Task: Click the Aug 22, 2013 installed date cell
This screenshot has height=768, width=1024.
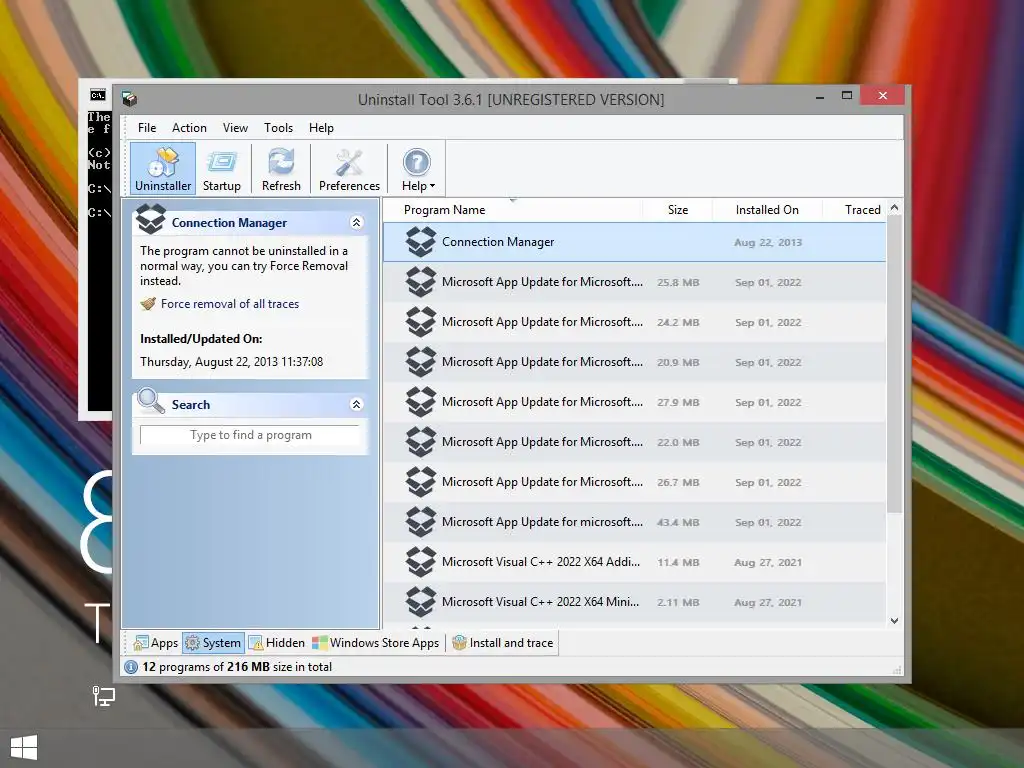Action: [767, 242]
